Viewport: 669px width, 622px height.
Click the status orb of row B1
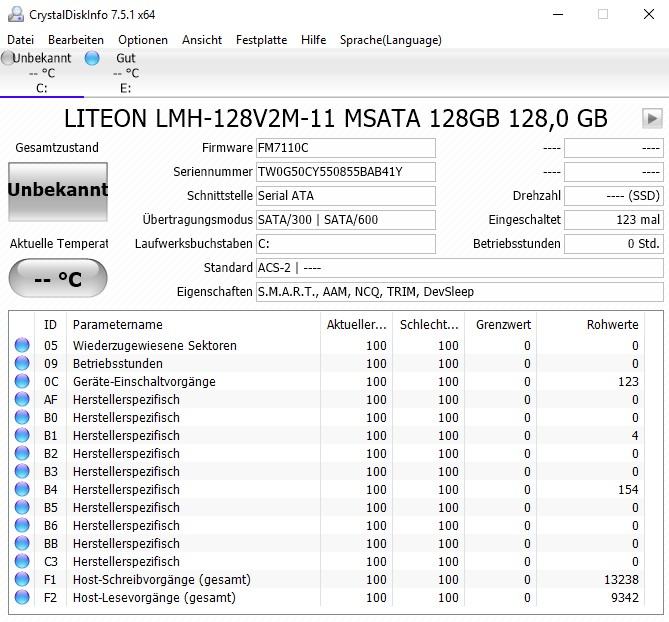tap(22, 435)
